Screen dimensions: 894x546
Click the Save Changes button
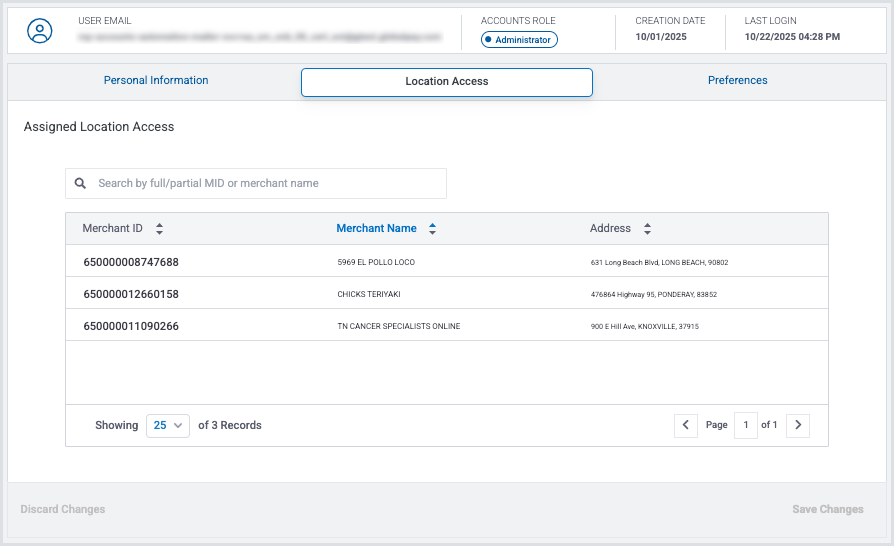point(827,510)
